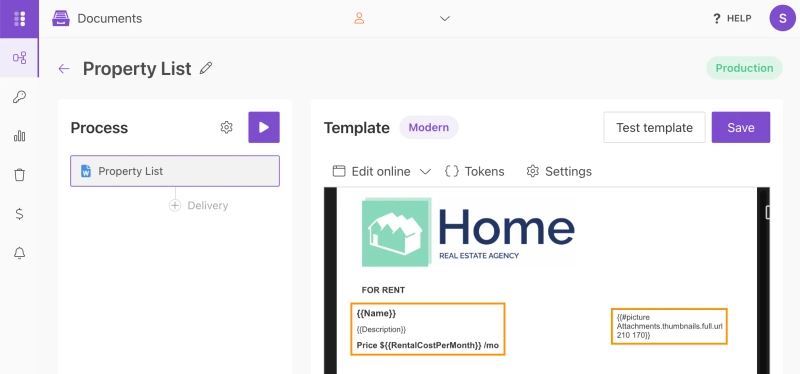Add a Delivery step
The image size is (800, 374).
tap(198, 206)
